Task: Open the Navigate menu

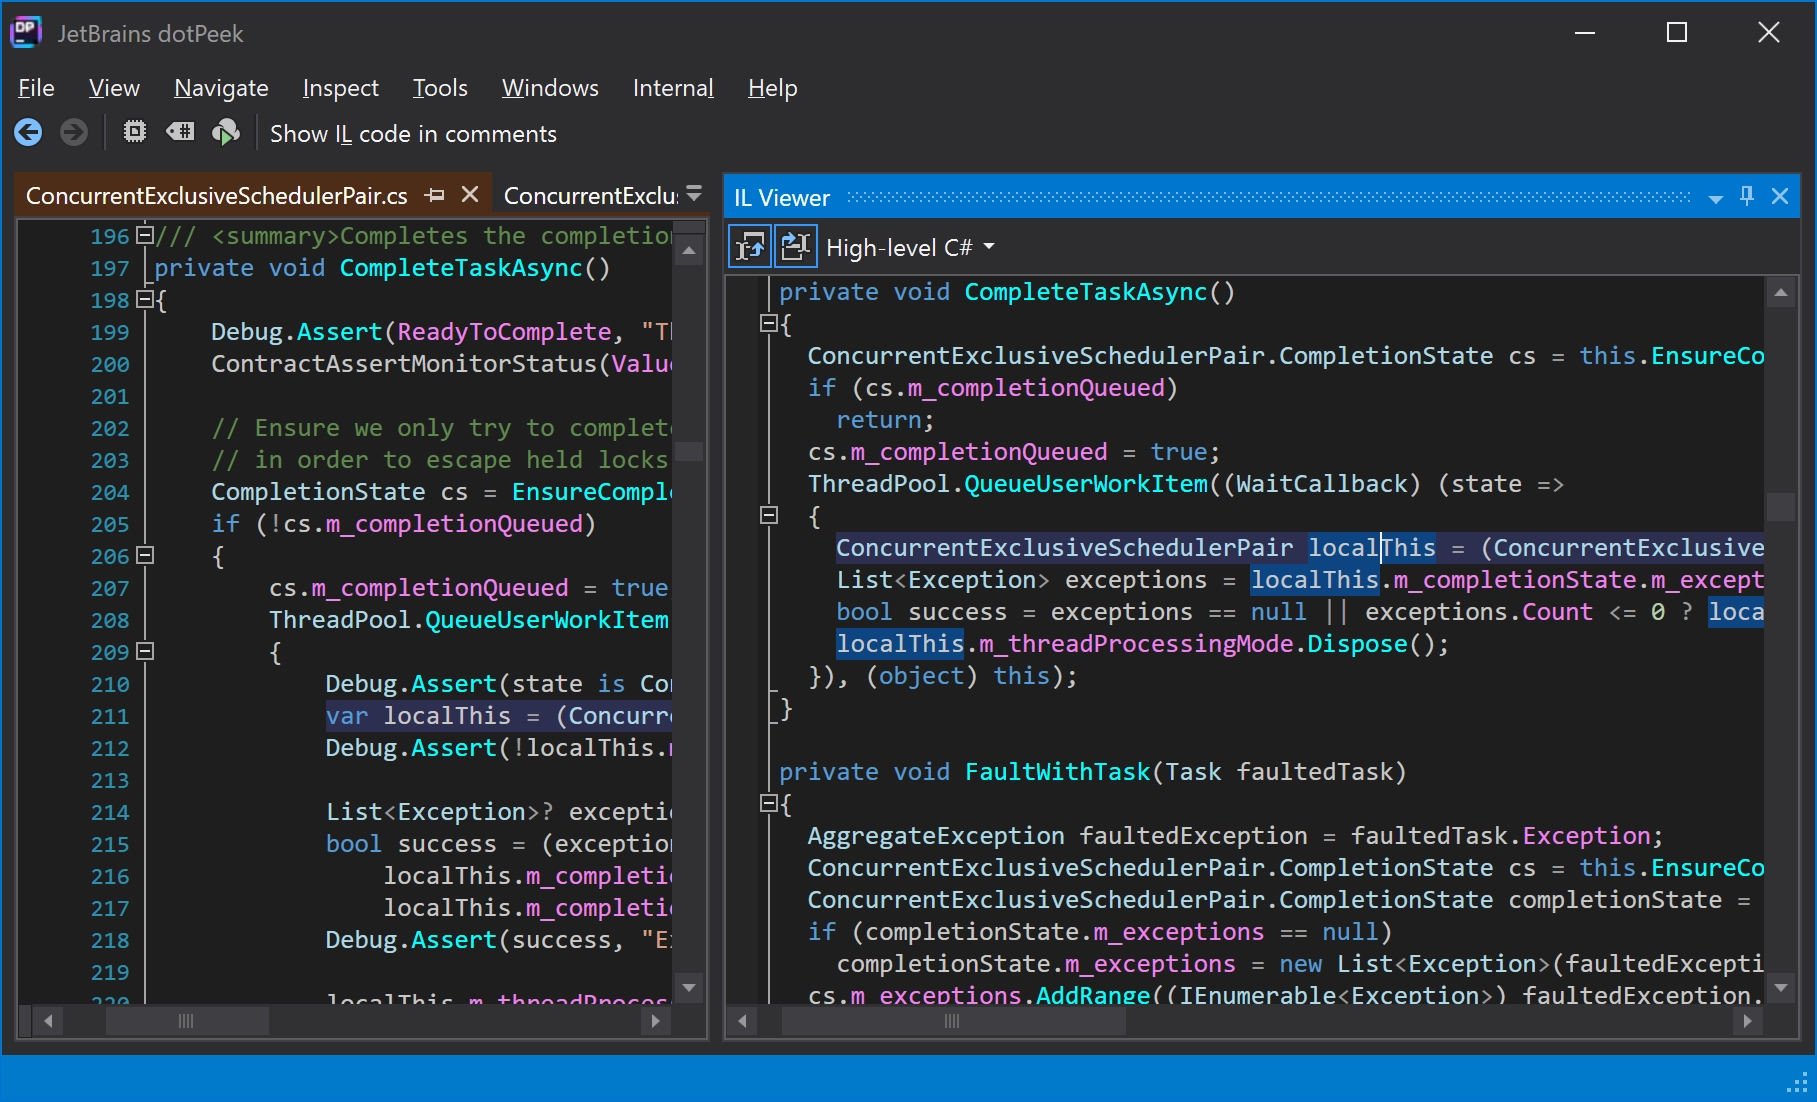Action: point(221,88)
